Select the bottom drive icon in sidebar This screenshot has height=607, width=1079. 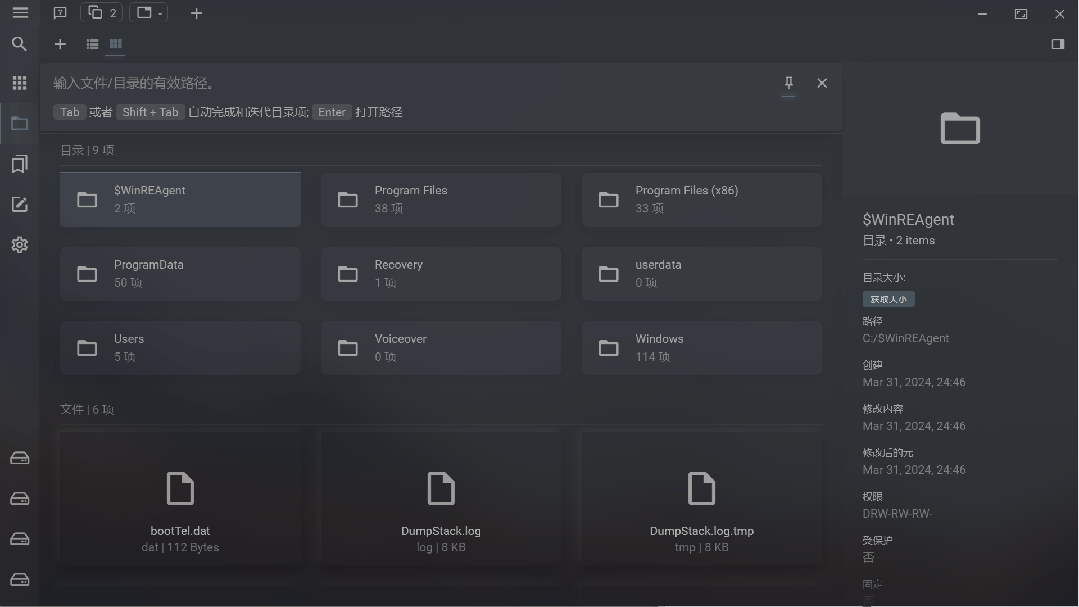(19, 579)
